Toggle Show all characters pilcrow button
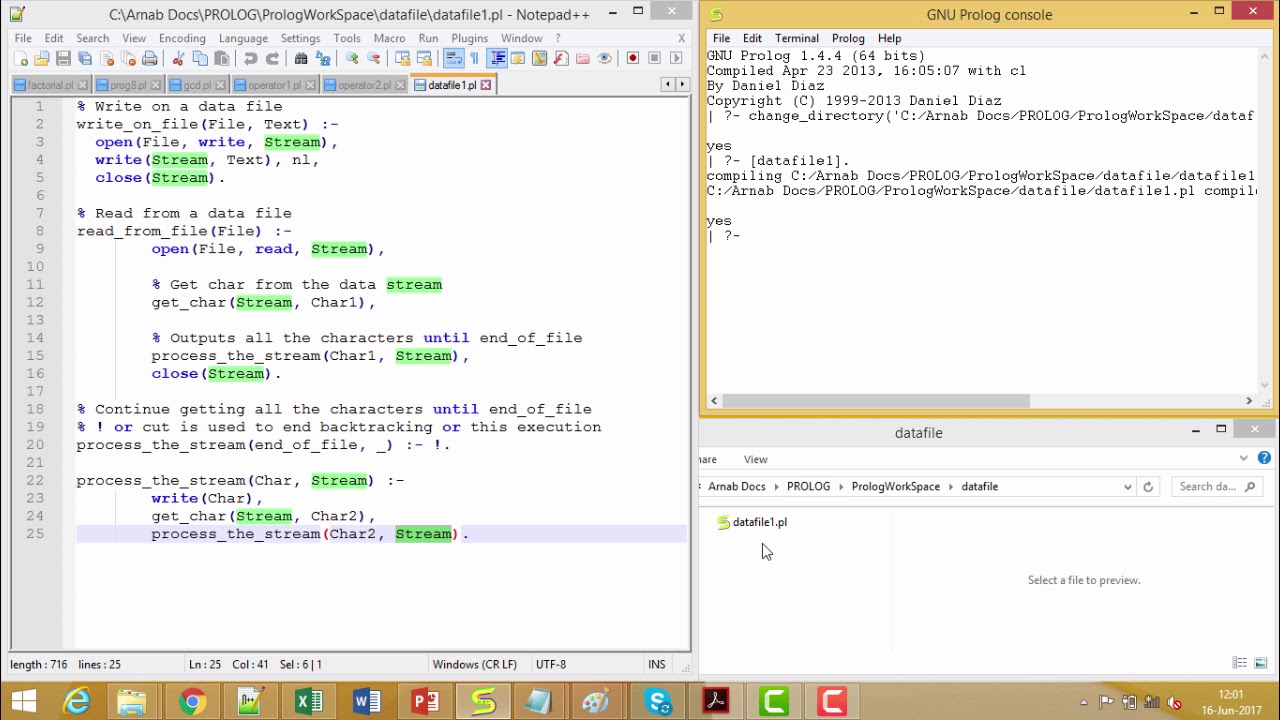The width and height of the screenshot is (1280, 720). 474,59
